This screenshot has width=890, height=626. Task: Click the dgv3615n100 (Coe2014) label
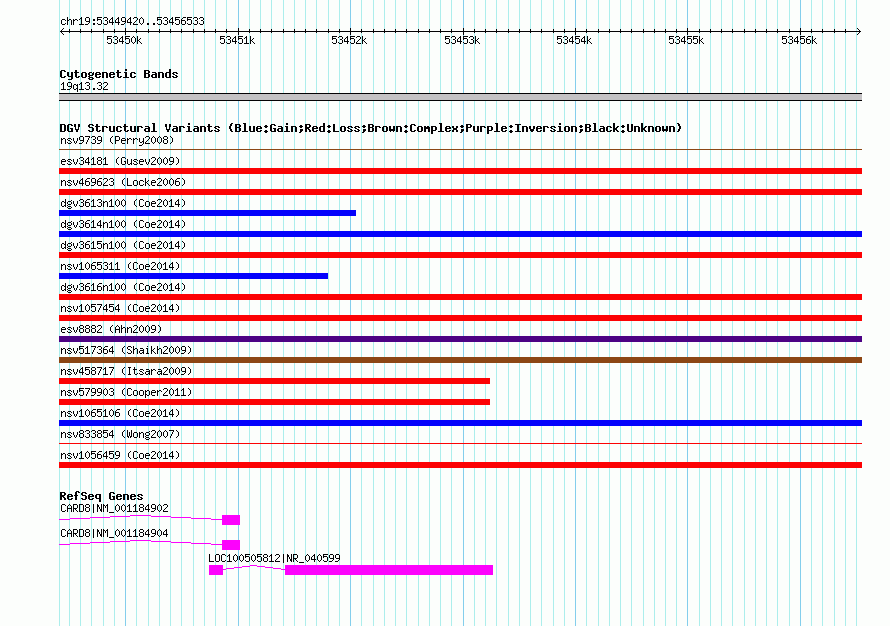pos(123,245)
